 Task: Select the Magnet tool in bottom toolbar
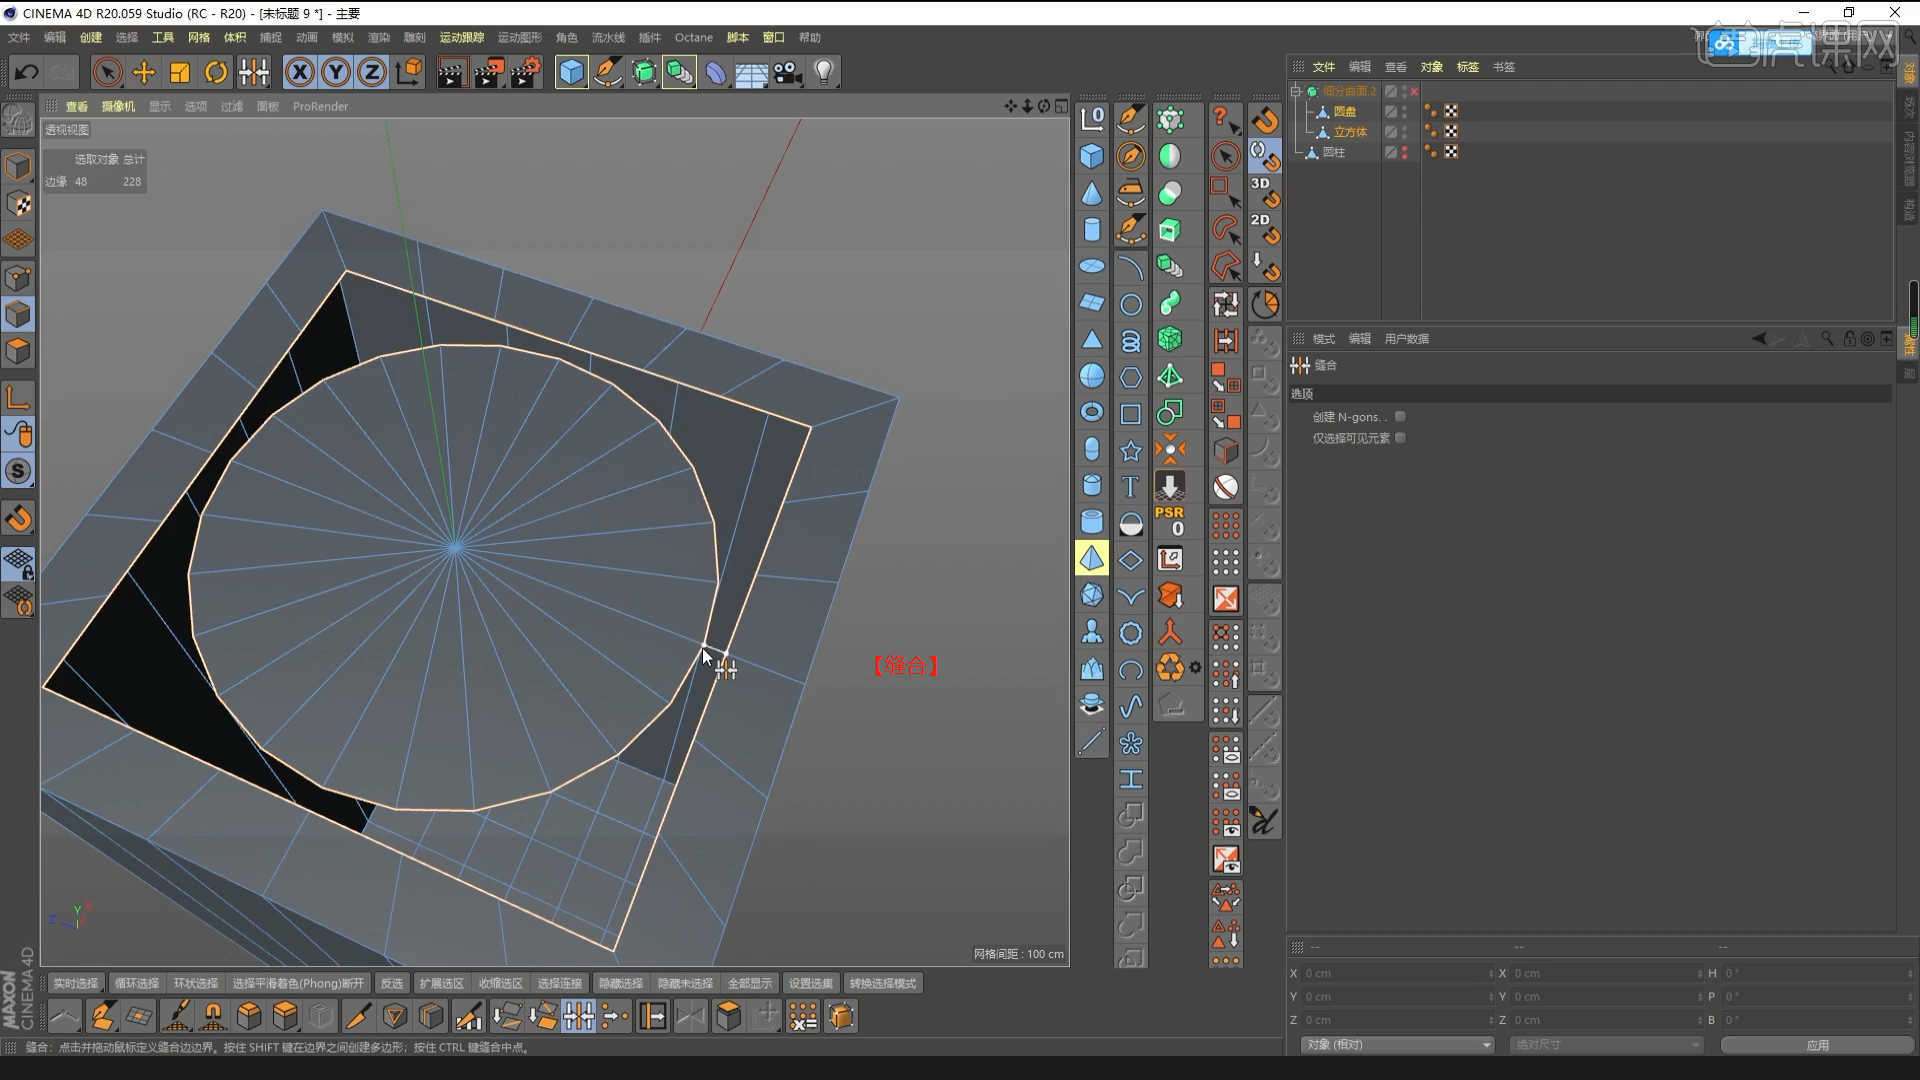pyautogui.click(x=213, y=1016)
